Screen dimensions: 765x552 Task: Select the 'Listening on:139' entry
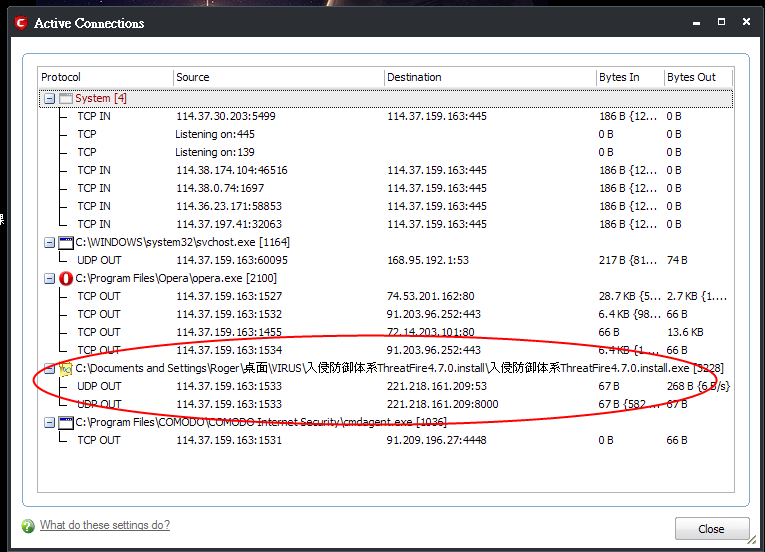pyautogui.click(x=215, y=152)
